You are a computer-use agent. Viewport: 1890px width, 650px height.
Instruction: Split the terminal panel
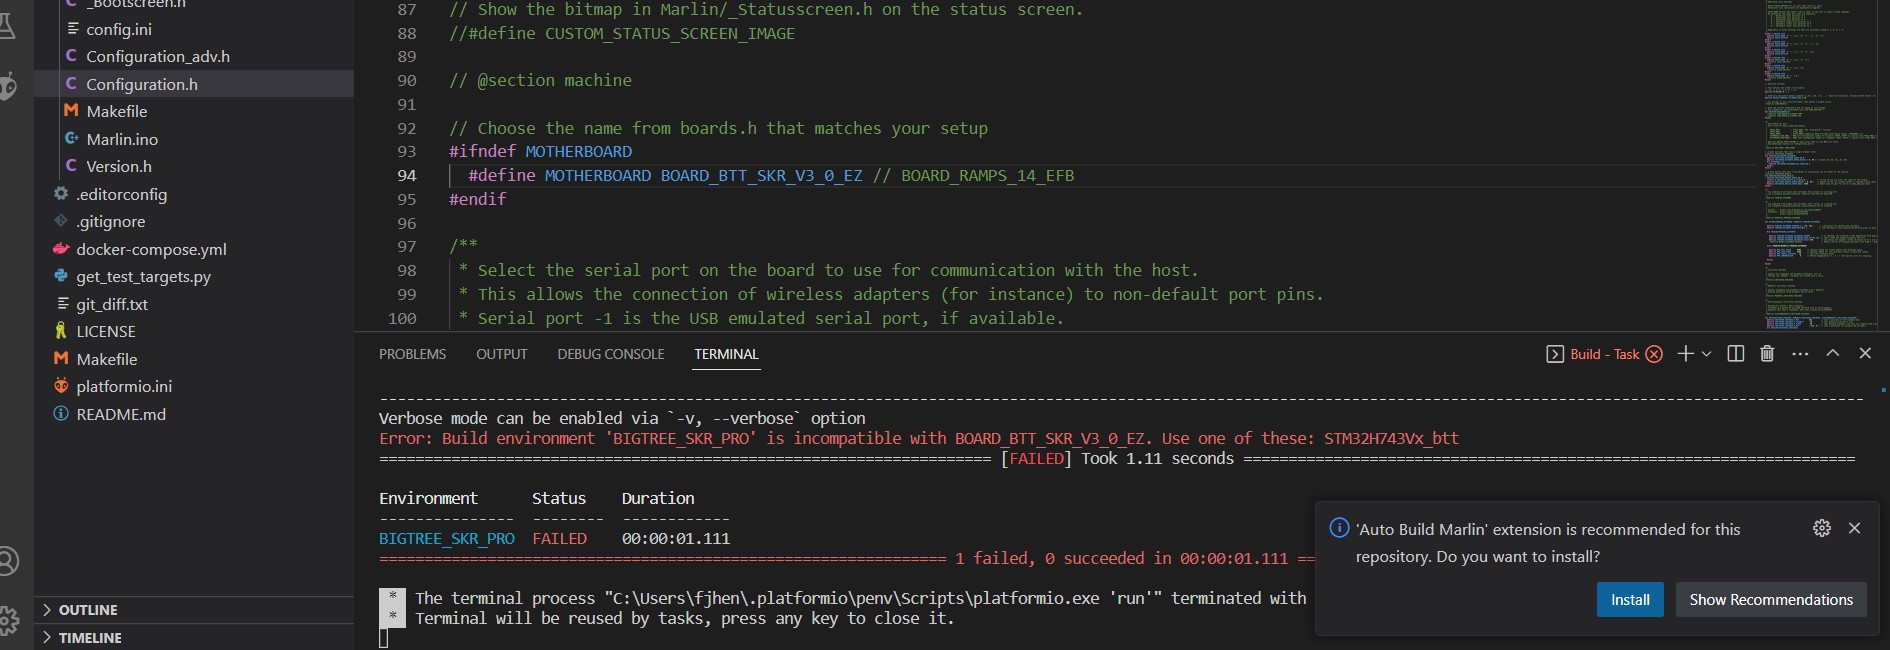point(1736,354)
